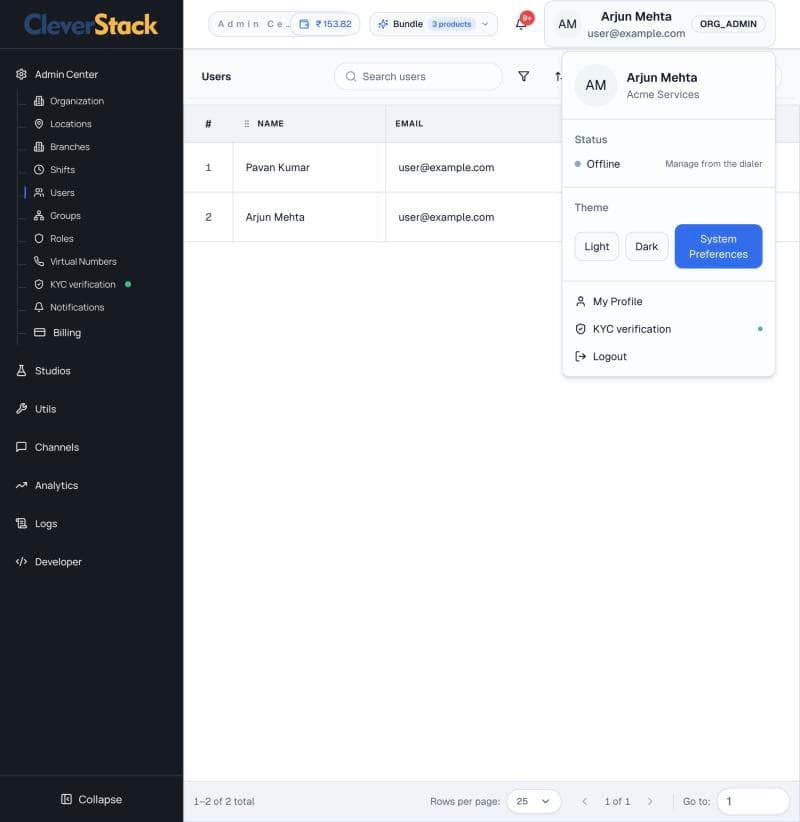Viewport: 800px width, 822px height.
Task: Click the Search users input field
Action: tap(418, 77)
